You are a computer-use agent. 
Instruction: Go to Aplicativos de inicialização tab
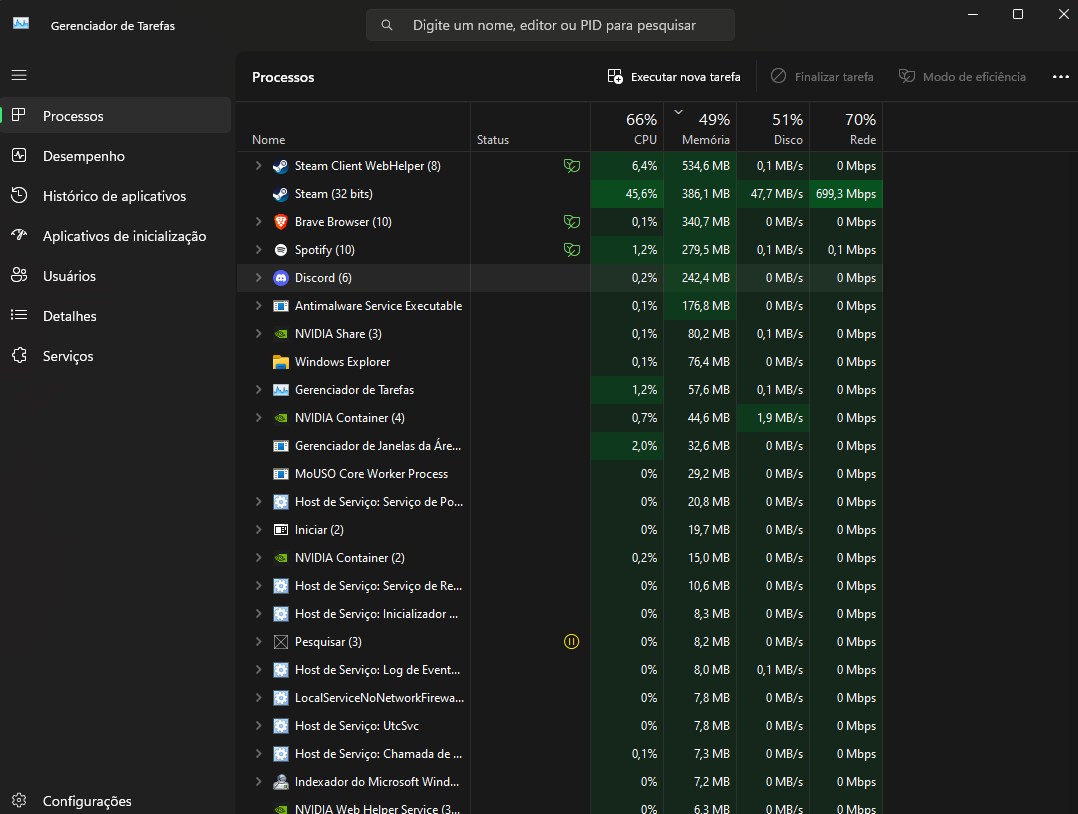(x=116, y=236)
